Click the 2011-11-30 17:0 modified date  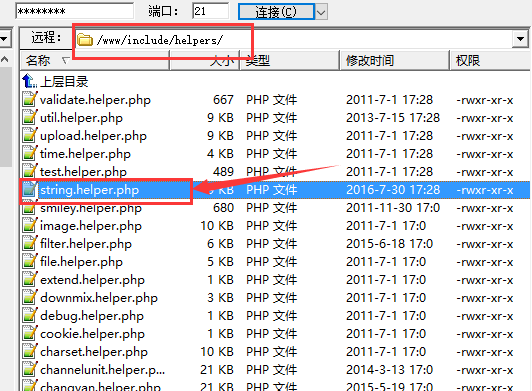(393, 208)
